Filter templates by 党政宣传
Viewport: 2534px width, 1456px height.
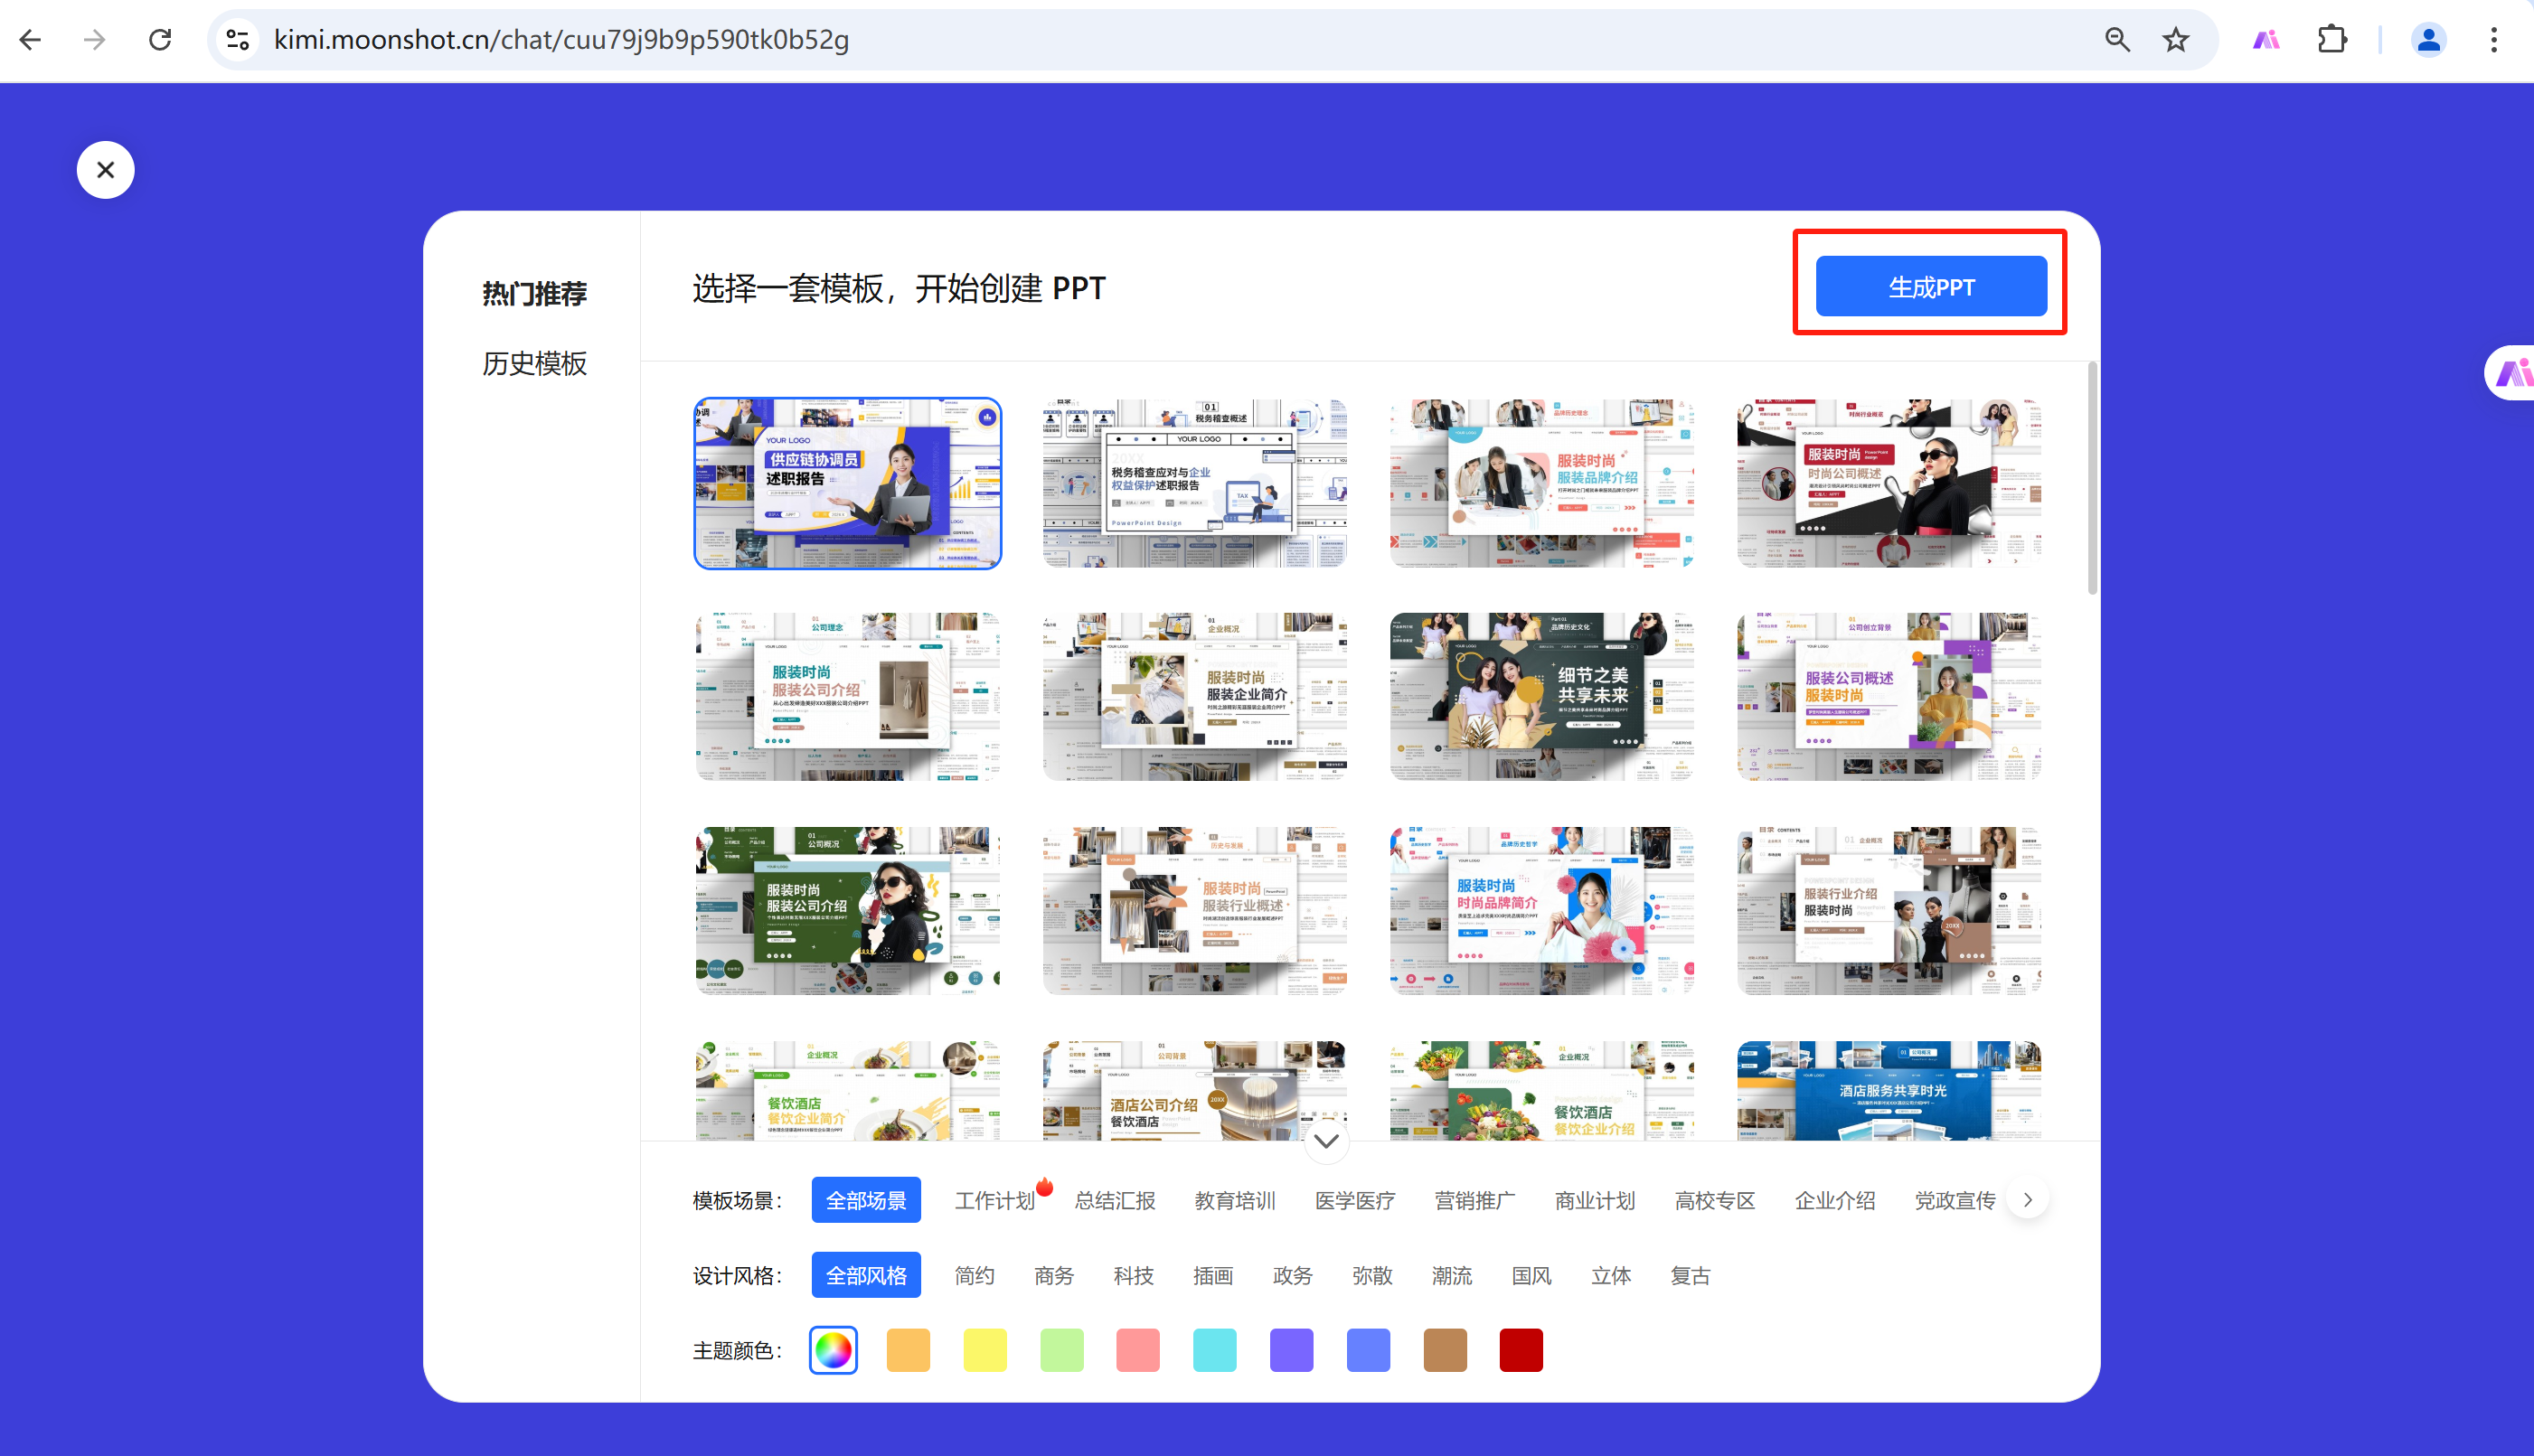pos(1955,1200)
